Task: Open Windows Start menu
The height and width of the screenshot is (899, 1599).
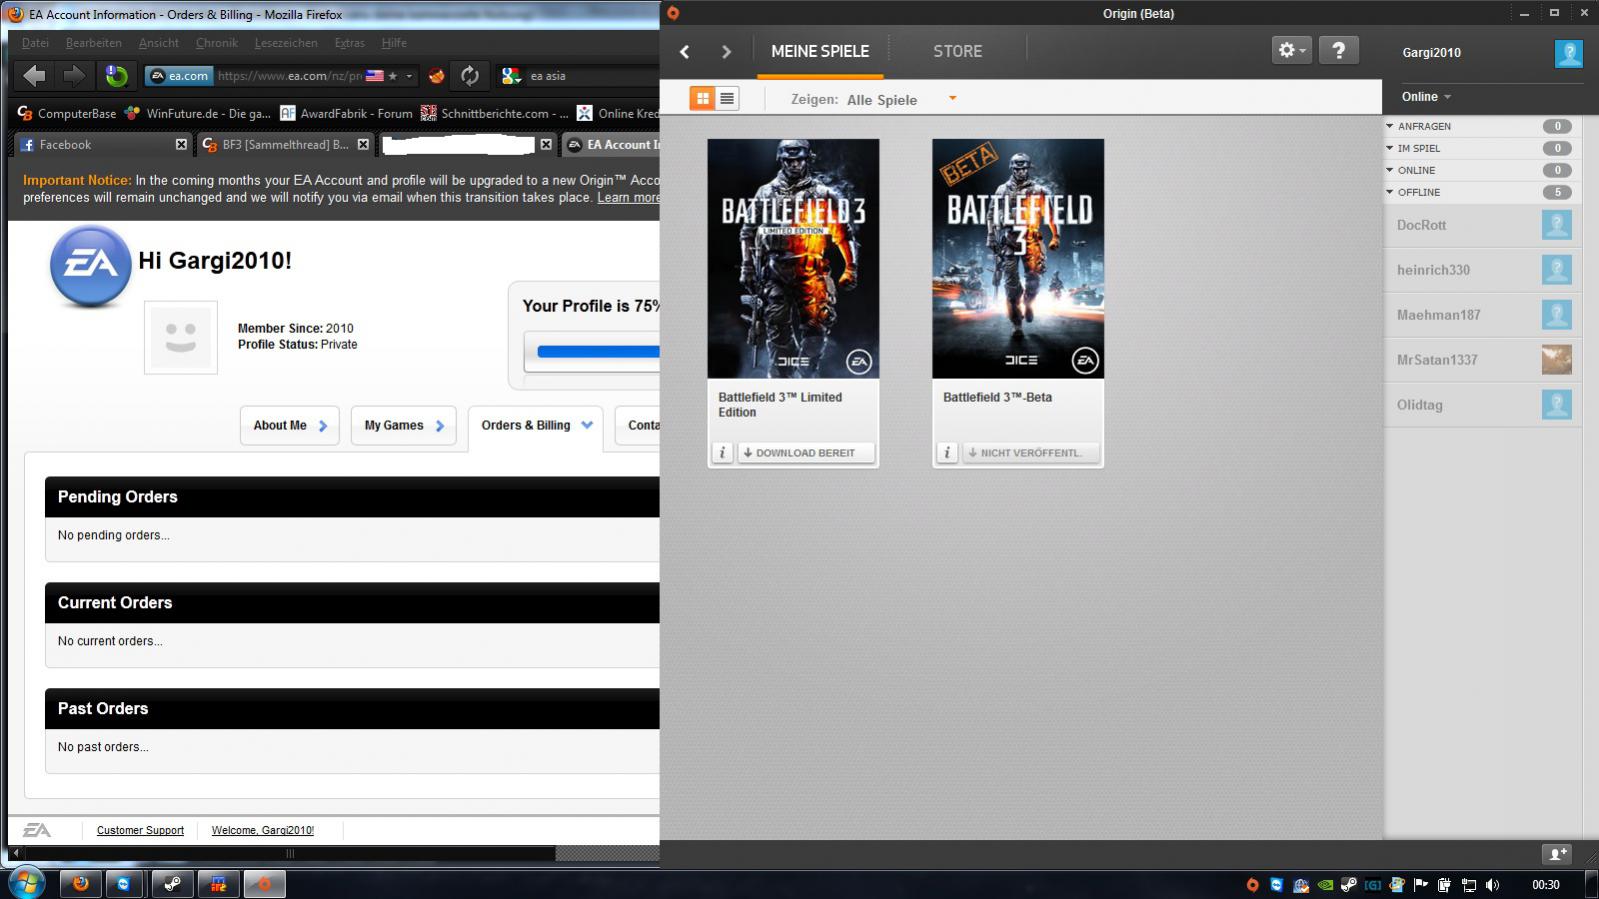Action: [x=26, y=883]
